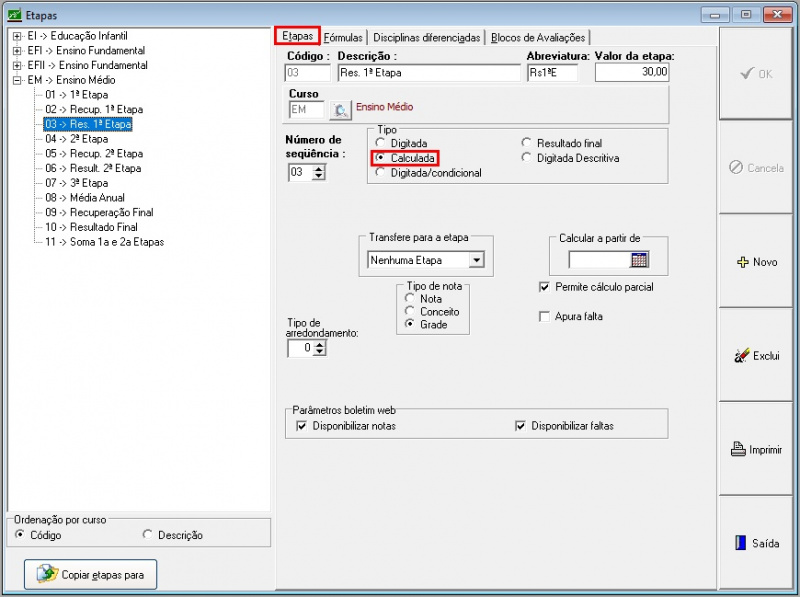
Task: Select the Digitada type radio button
Action: click(380, 144)
